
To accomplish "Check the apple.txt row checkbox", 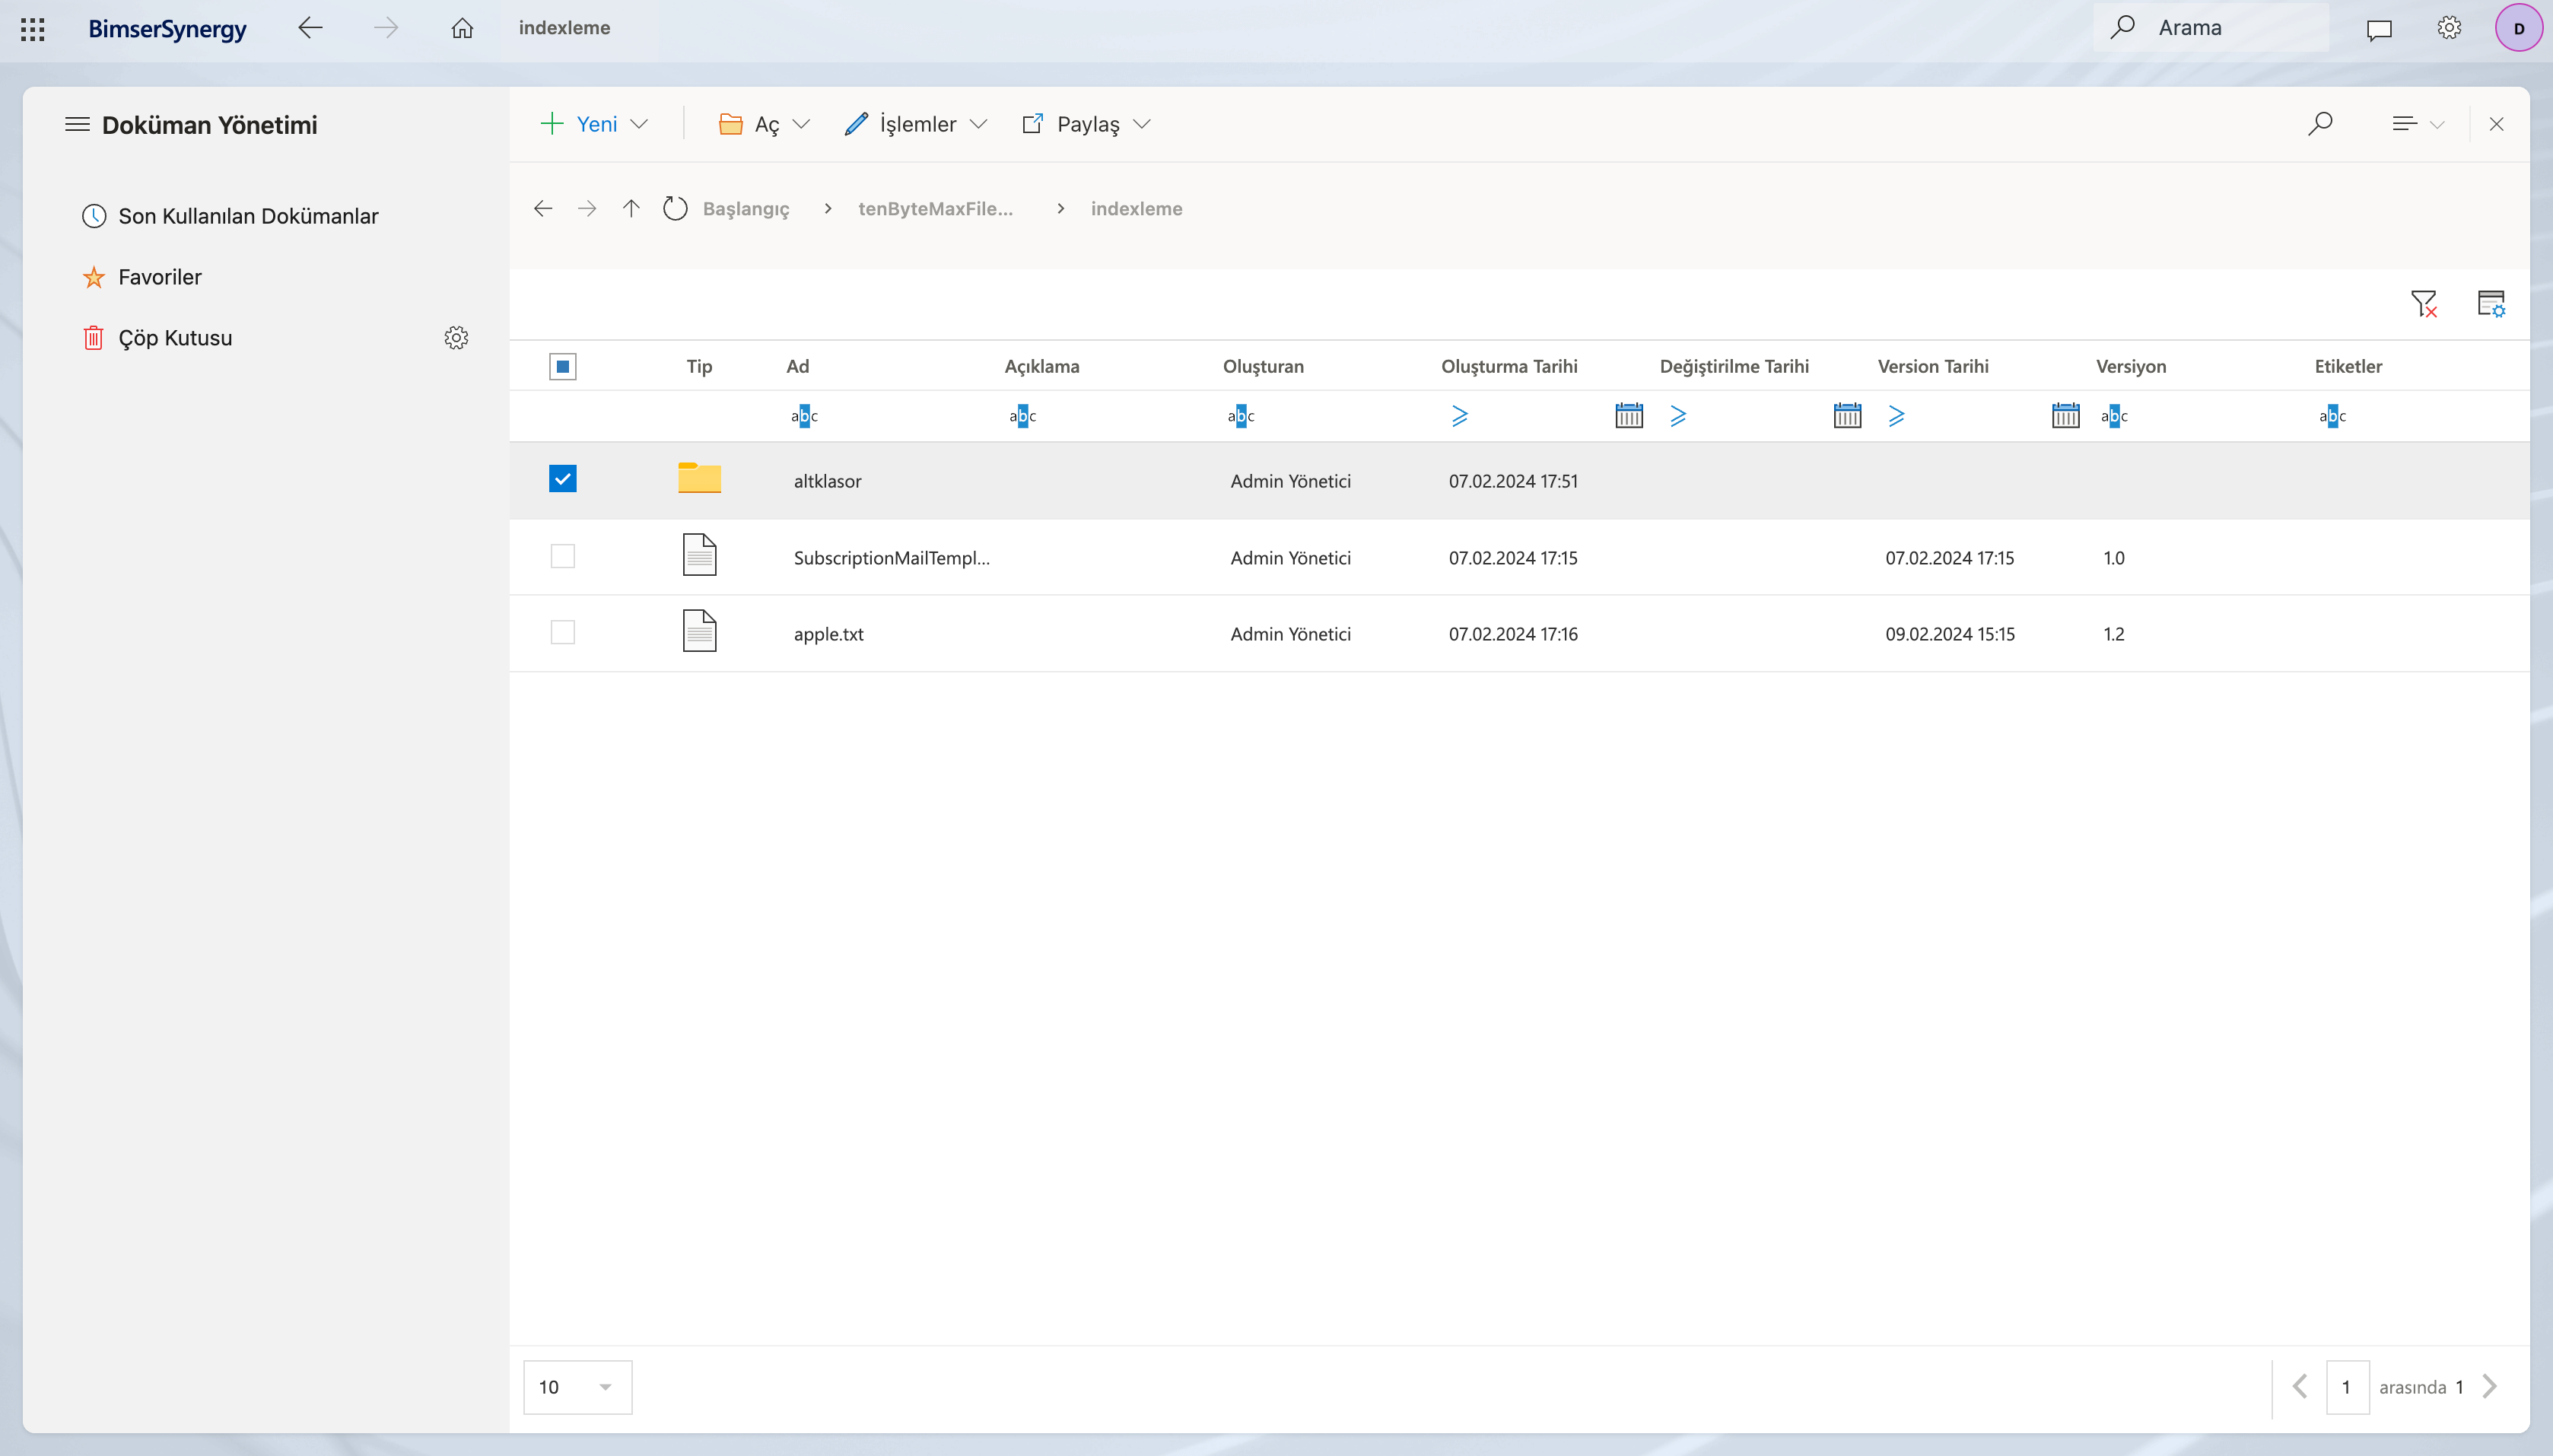I will point(563,632).
